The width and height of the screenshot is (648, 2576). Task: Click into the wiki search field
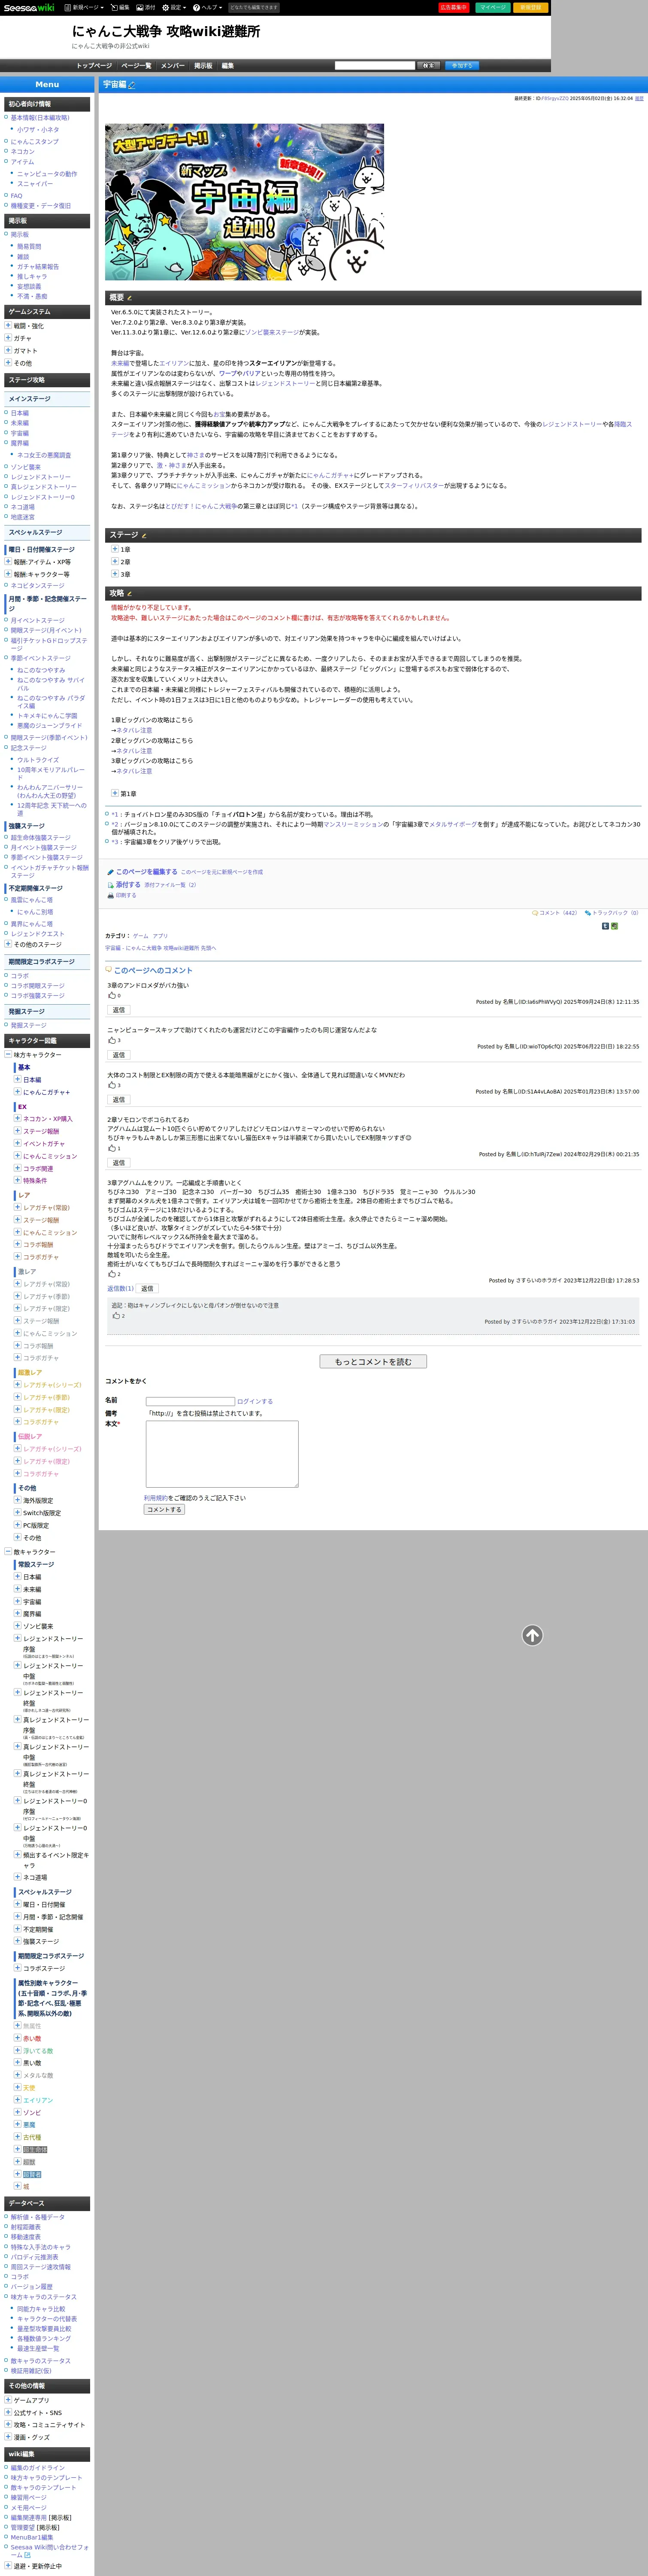tap(374, 66)
